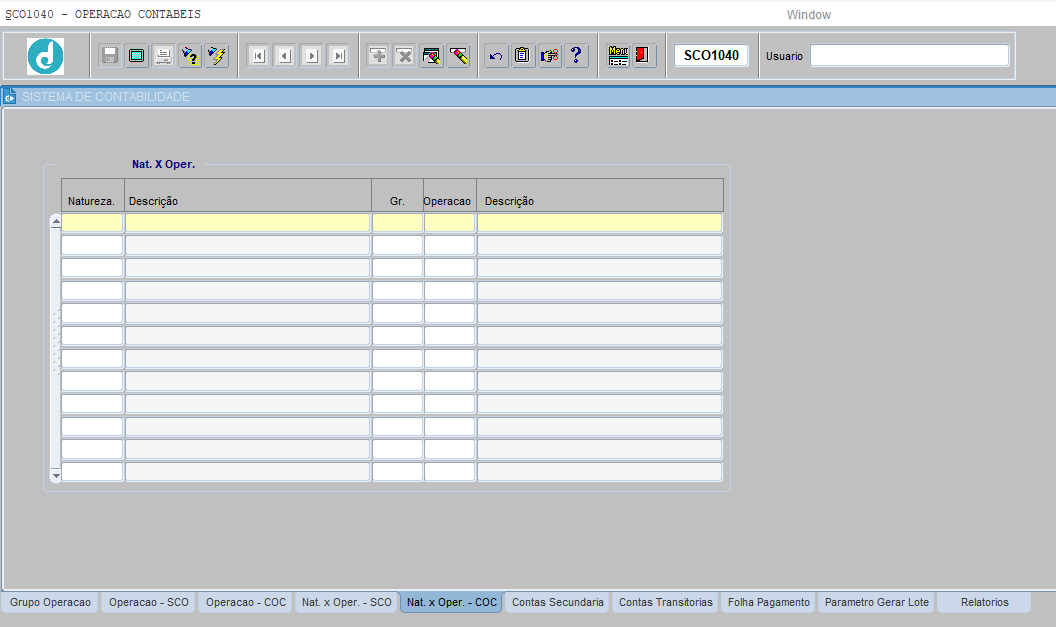Click the exit door icon
The image size is (1056, 627).
coord(645,56)
